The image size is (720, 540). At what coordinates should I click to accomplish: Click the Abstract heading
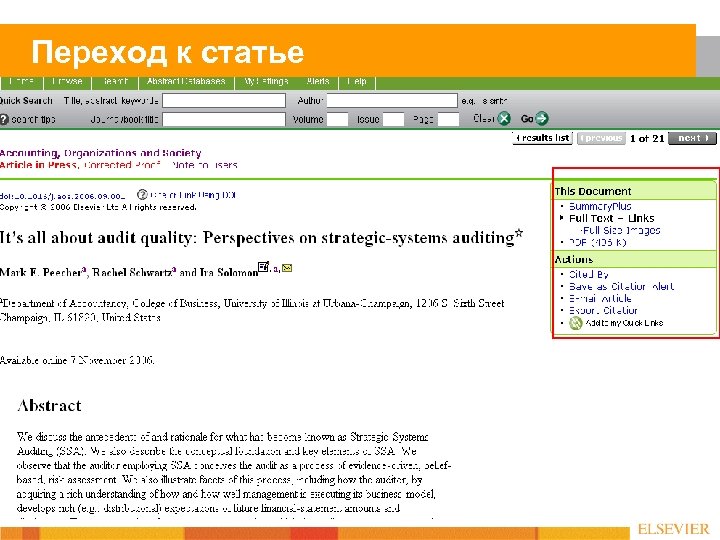click(50, 405)
